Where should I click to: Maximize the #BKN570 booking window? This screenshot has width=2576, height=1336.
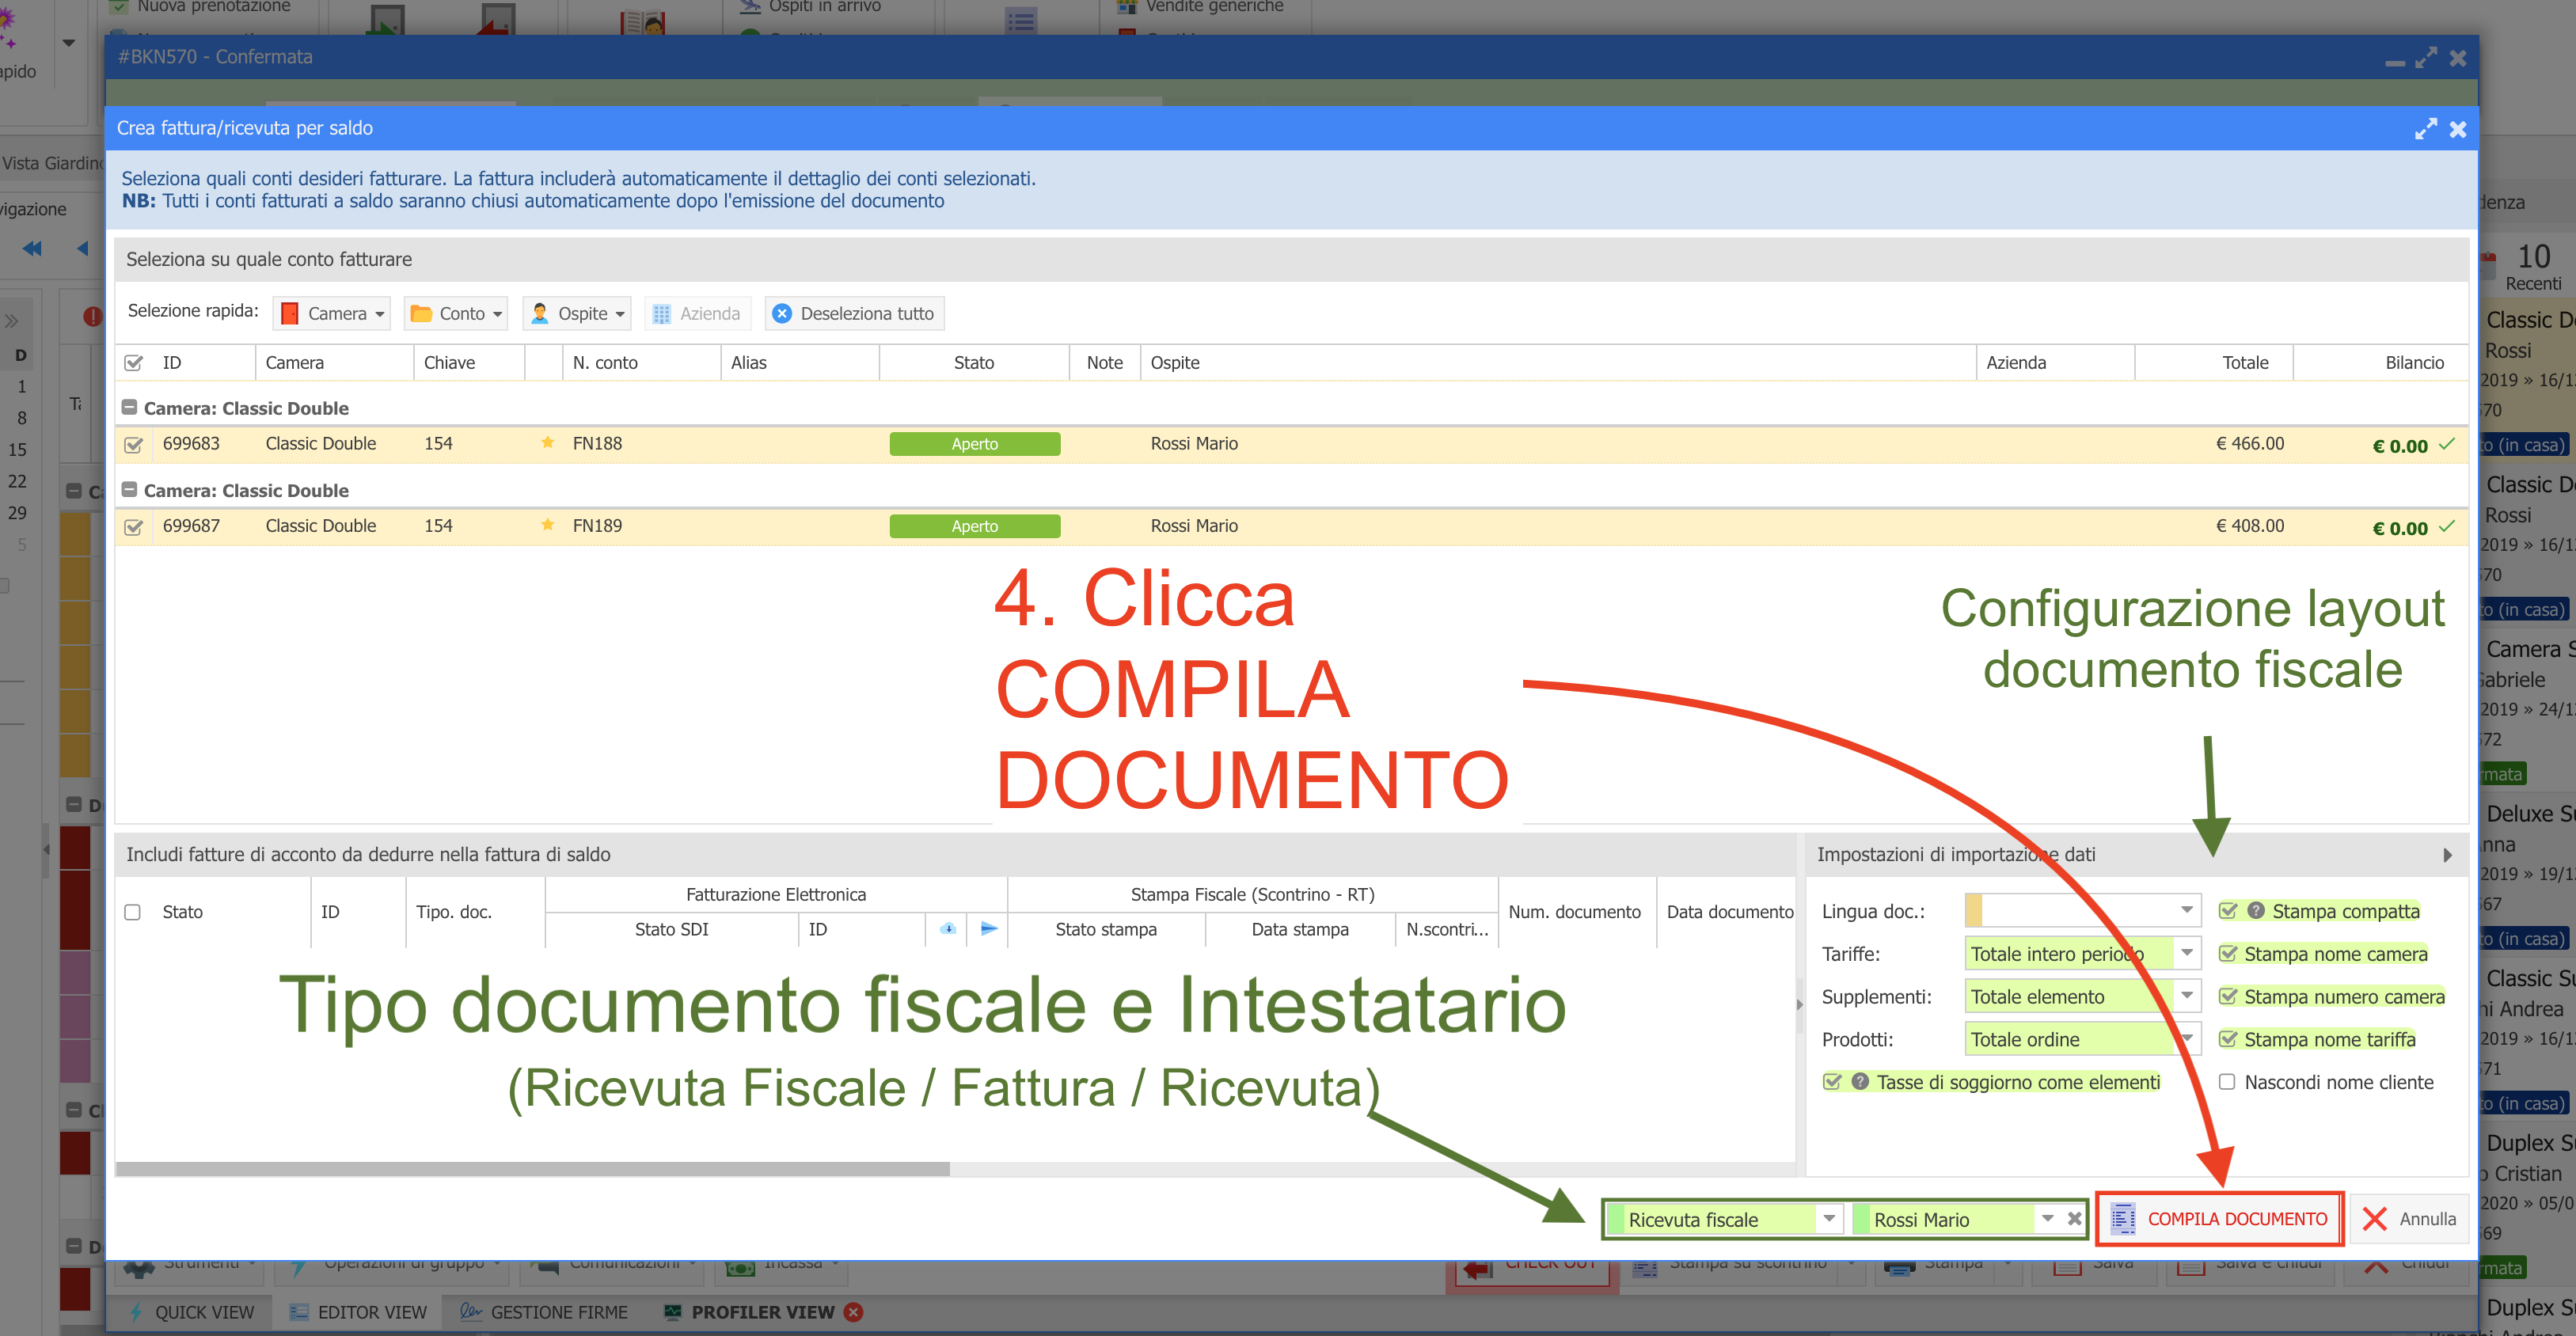2425,58
